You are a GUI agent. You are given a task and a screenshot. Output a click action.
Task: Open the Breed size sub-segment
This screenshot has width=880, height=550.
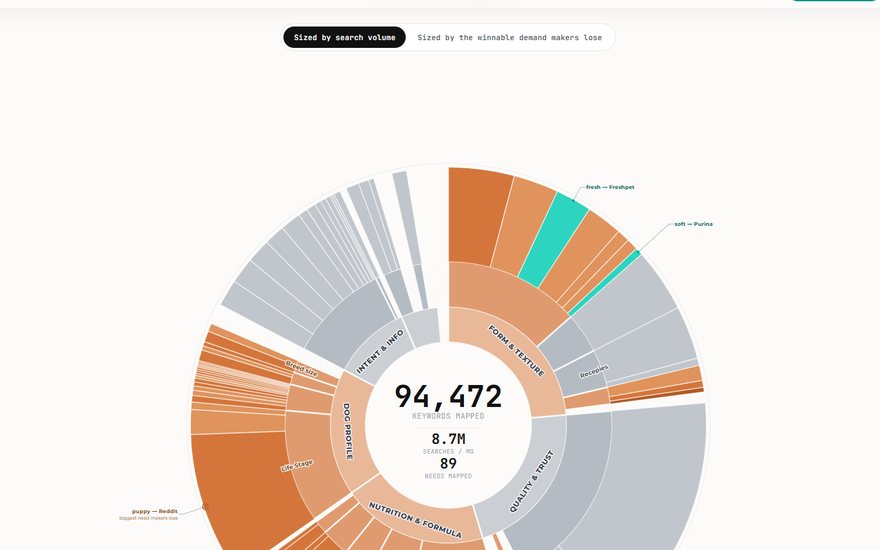(301, 369)
